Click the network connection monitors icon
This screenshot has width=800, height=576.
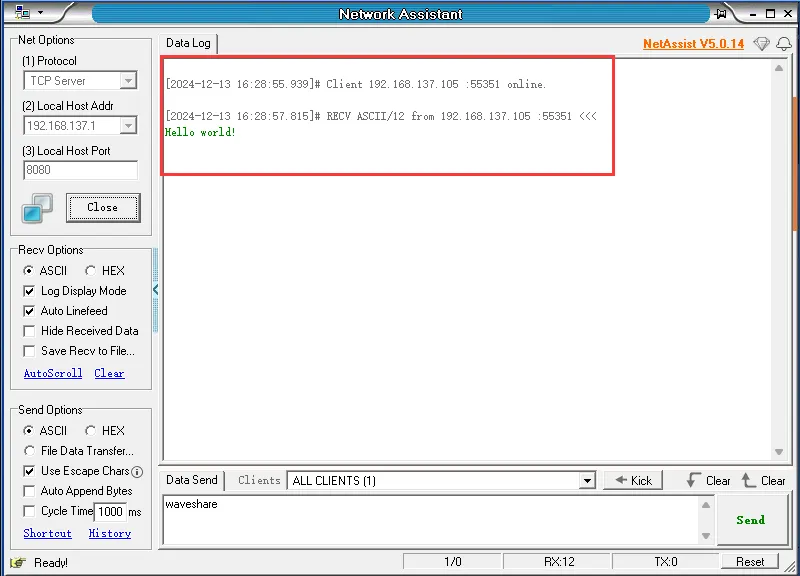[x=37, y=208]
